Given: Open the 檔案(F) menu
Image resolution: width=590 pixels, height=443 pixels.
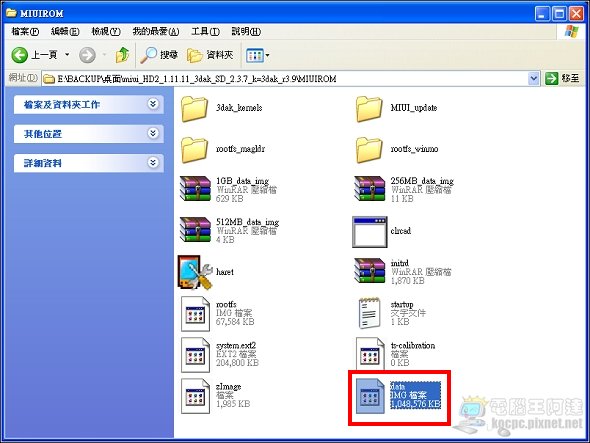Looking at the screenshot, I should [x=25, y=32].
